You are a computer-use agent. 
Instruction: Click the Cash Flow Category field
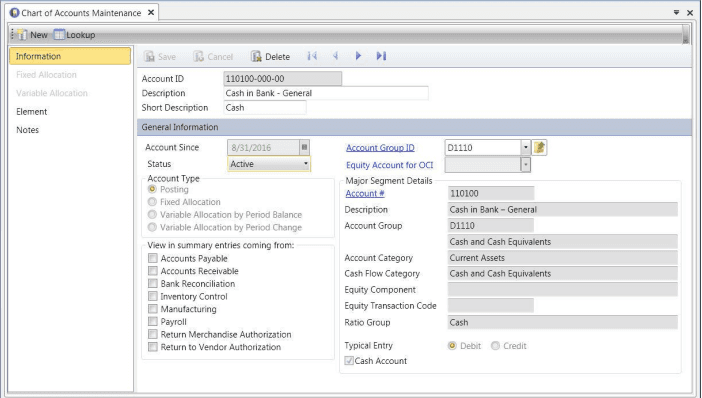click(x=562, y=274)
